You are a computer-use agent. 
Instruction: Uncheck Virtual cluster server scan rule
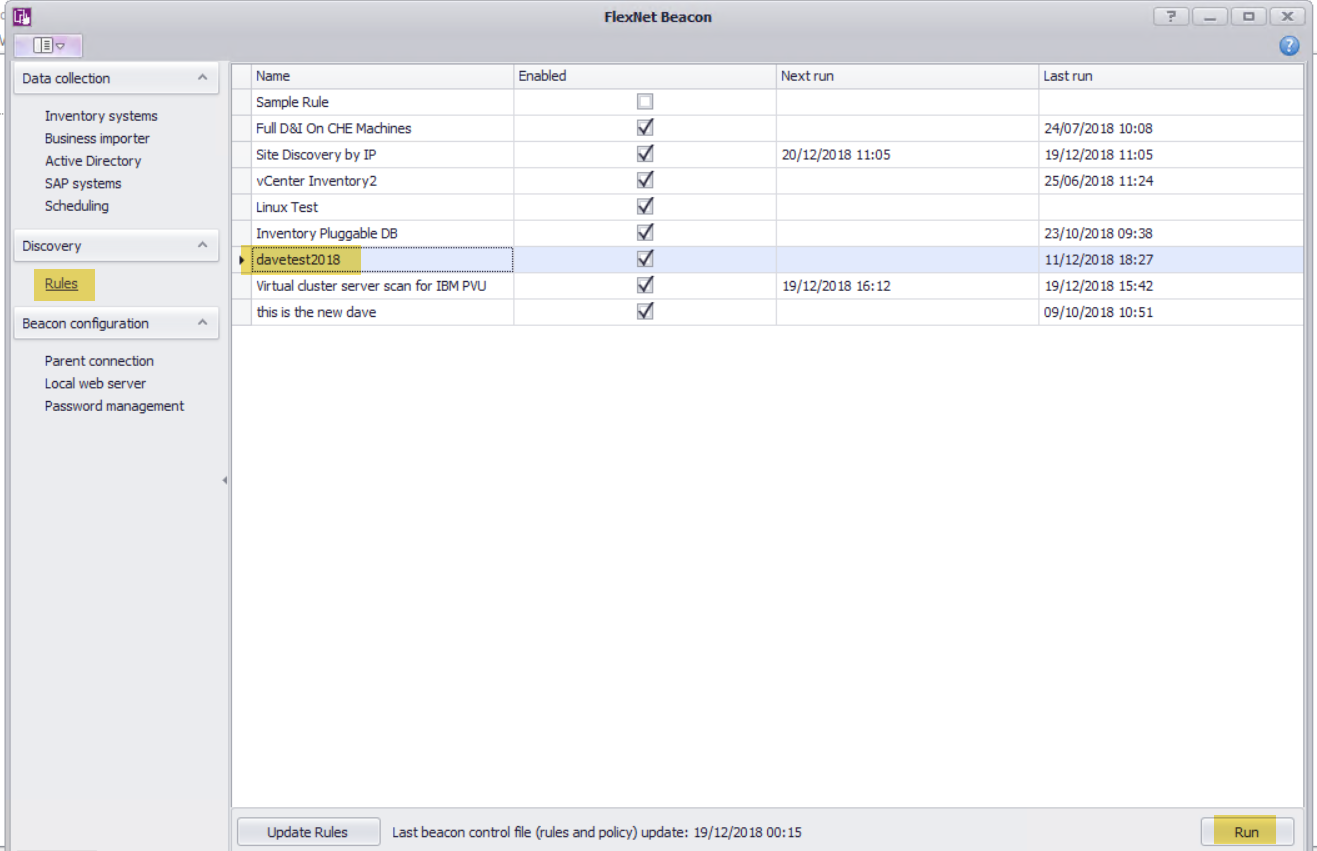[645, 286]
